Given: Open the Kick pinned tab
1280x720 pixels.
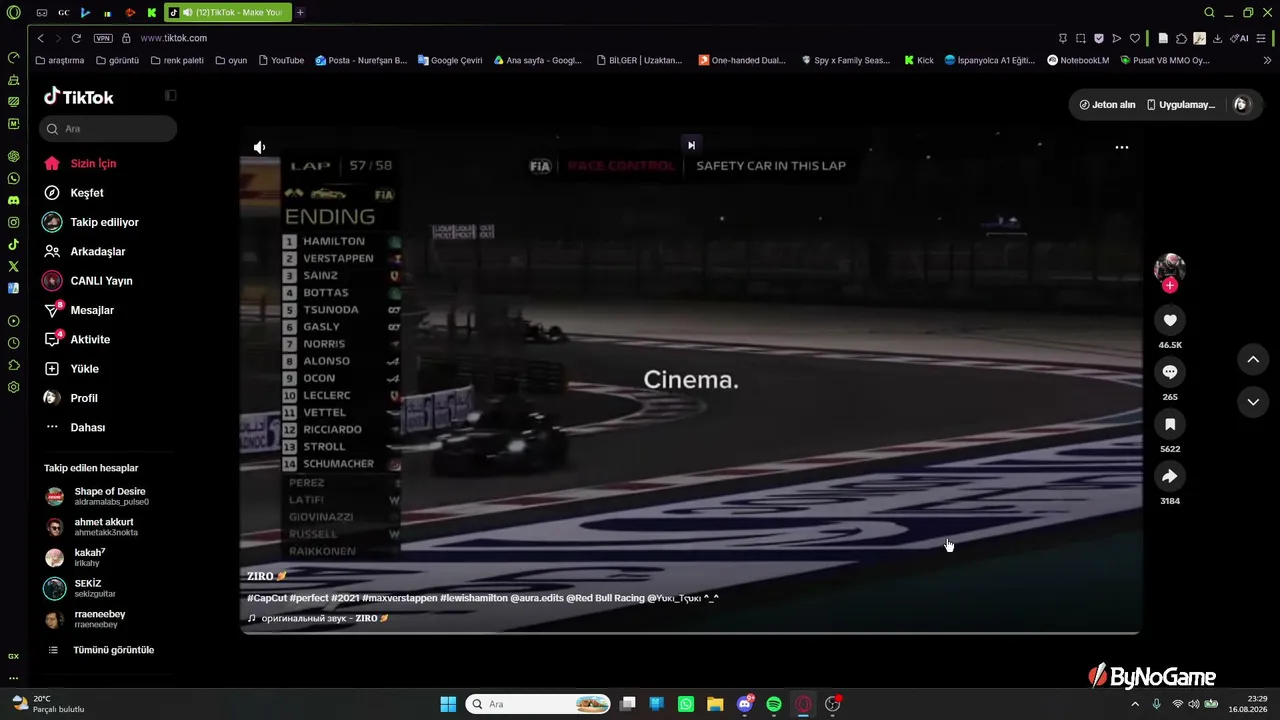Looking at the screenshot, I should (x=152, y=13).
